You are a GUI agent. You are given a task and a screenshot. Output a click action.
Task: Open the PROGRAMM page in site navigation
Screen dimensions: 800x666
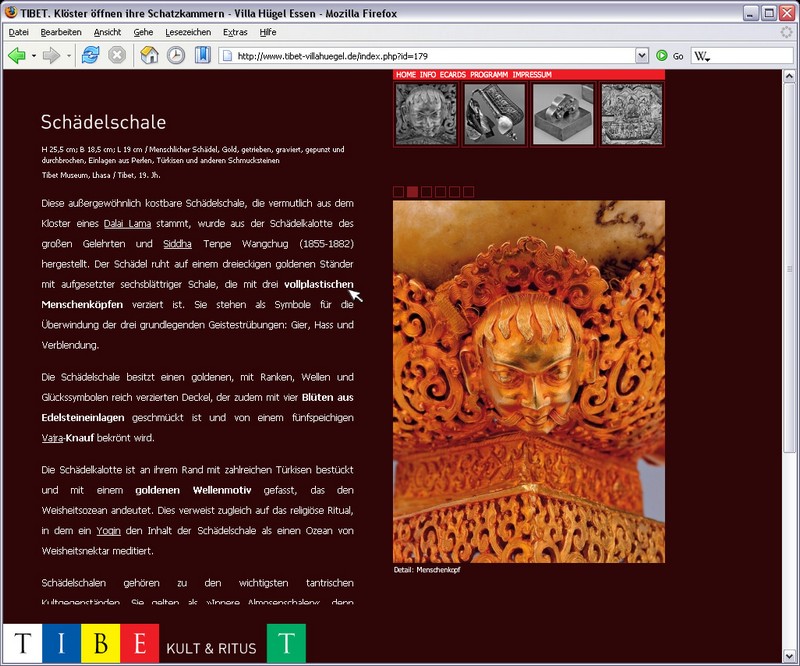[x=489, y=75]
